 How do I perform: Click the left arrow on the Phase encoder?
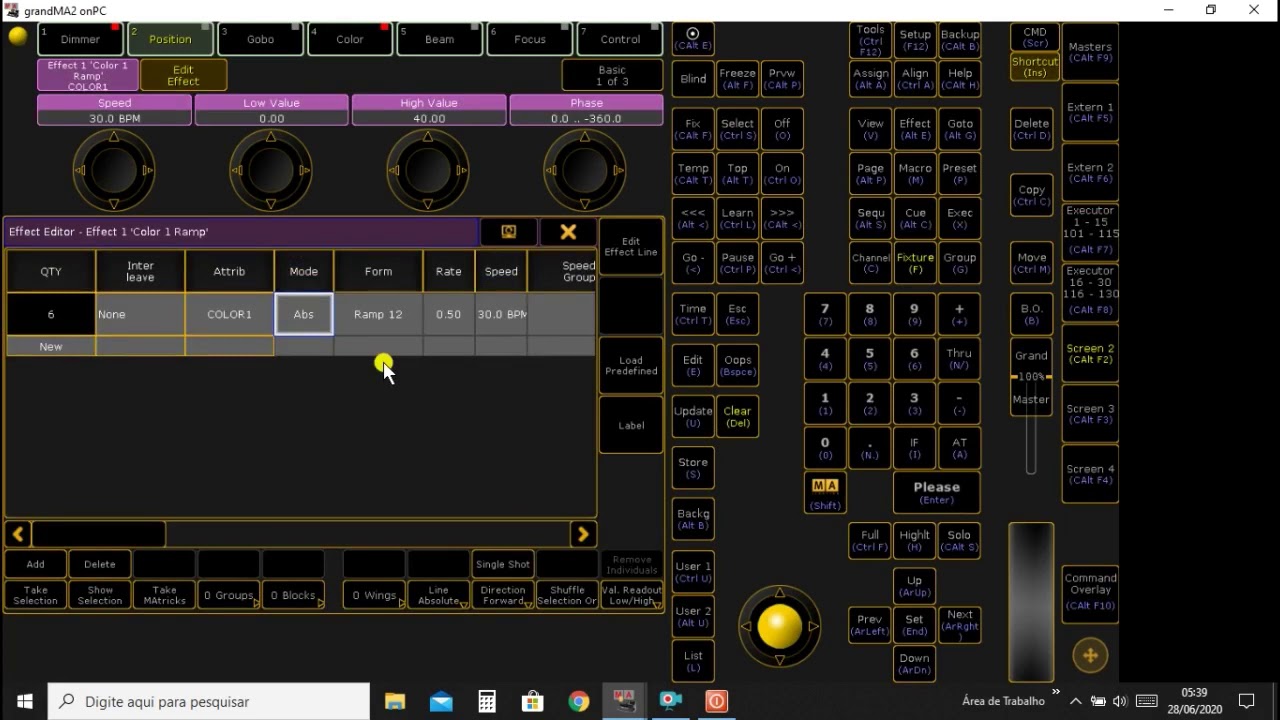point(550,170)
